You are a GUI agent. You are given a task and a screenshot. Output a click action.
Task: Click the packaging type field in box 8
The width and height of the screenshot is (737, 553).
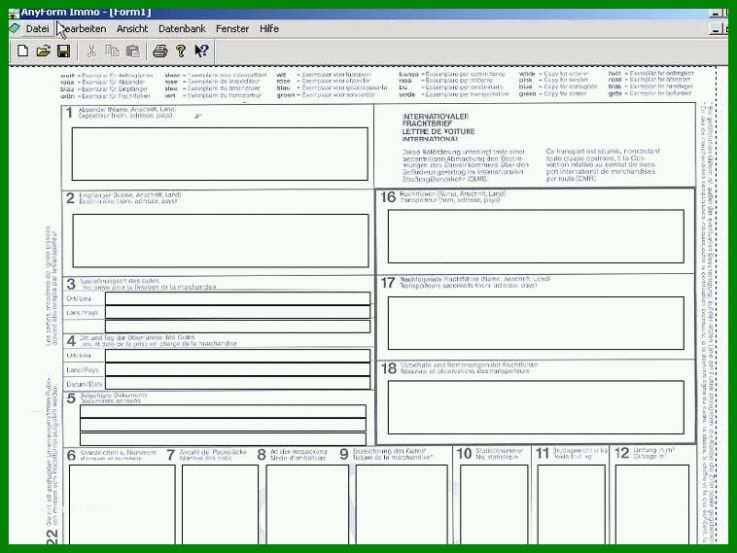307,505
